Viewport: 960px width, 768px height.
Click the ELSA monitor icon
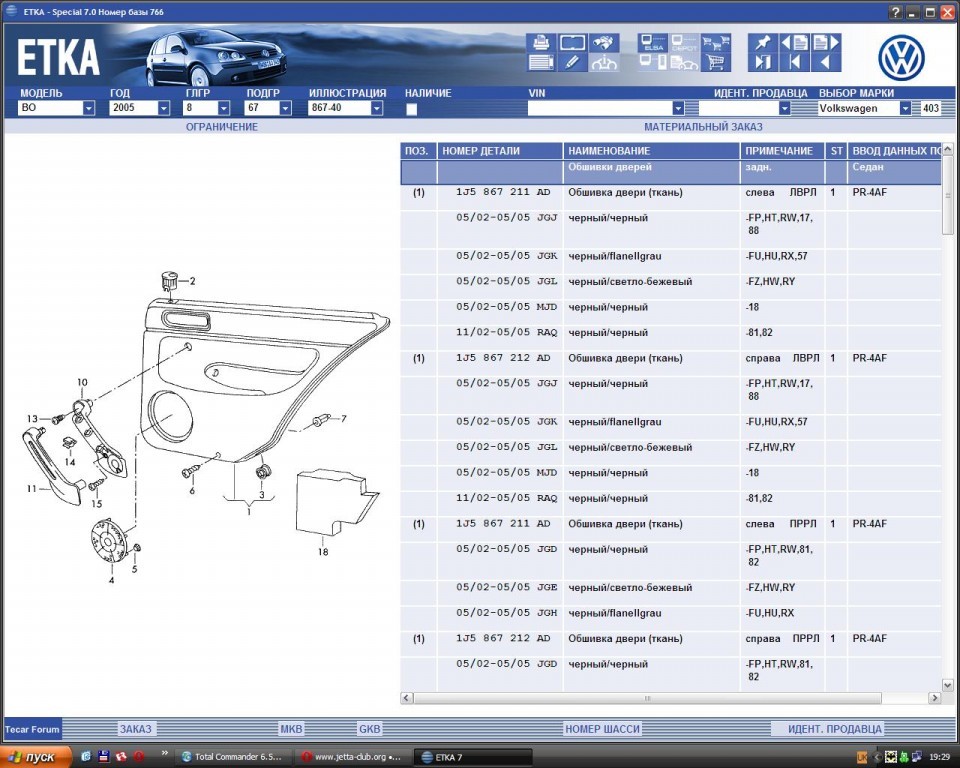coord(653,43)
